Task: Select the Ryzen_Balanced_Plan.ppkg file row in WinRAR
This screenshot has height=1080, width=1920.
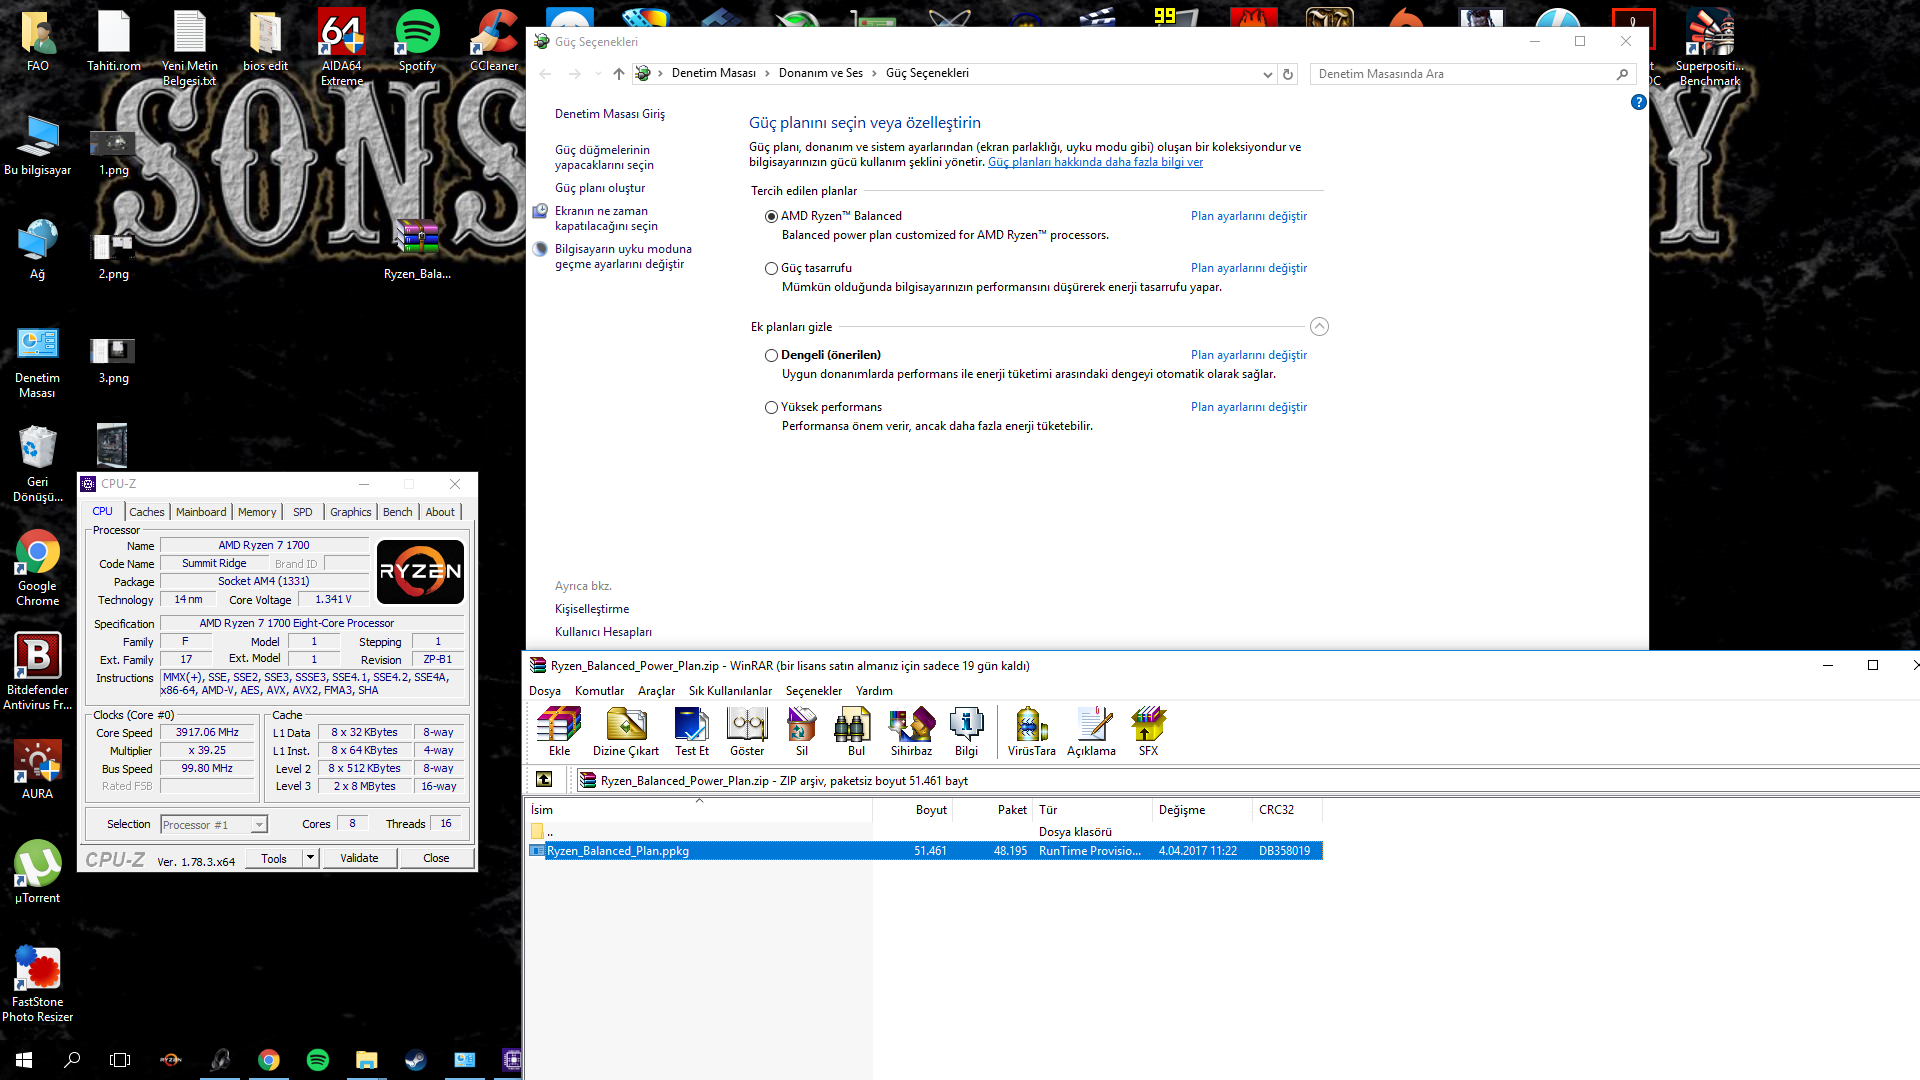Action: click(925, 851)
